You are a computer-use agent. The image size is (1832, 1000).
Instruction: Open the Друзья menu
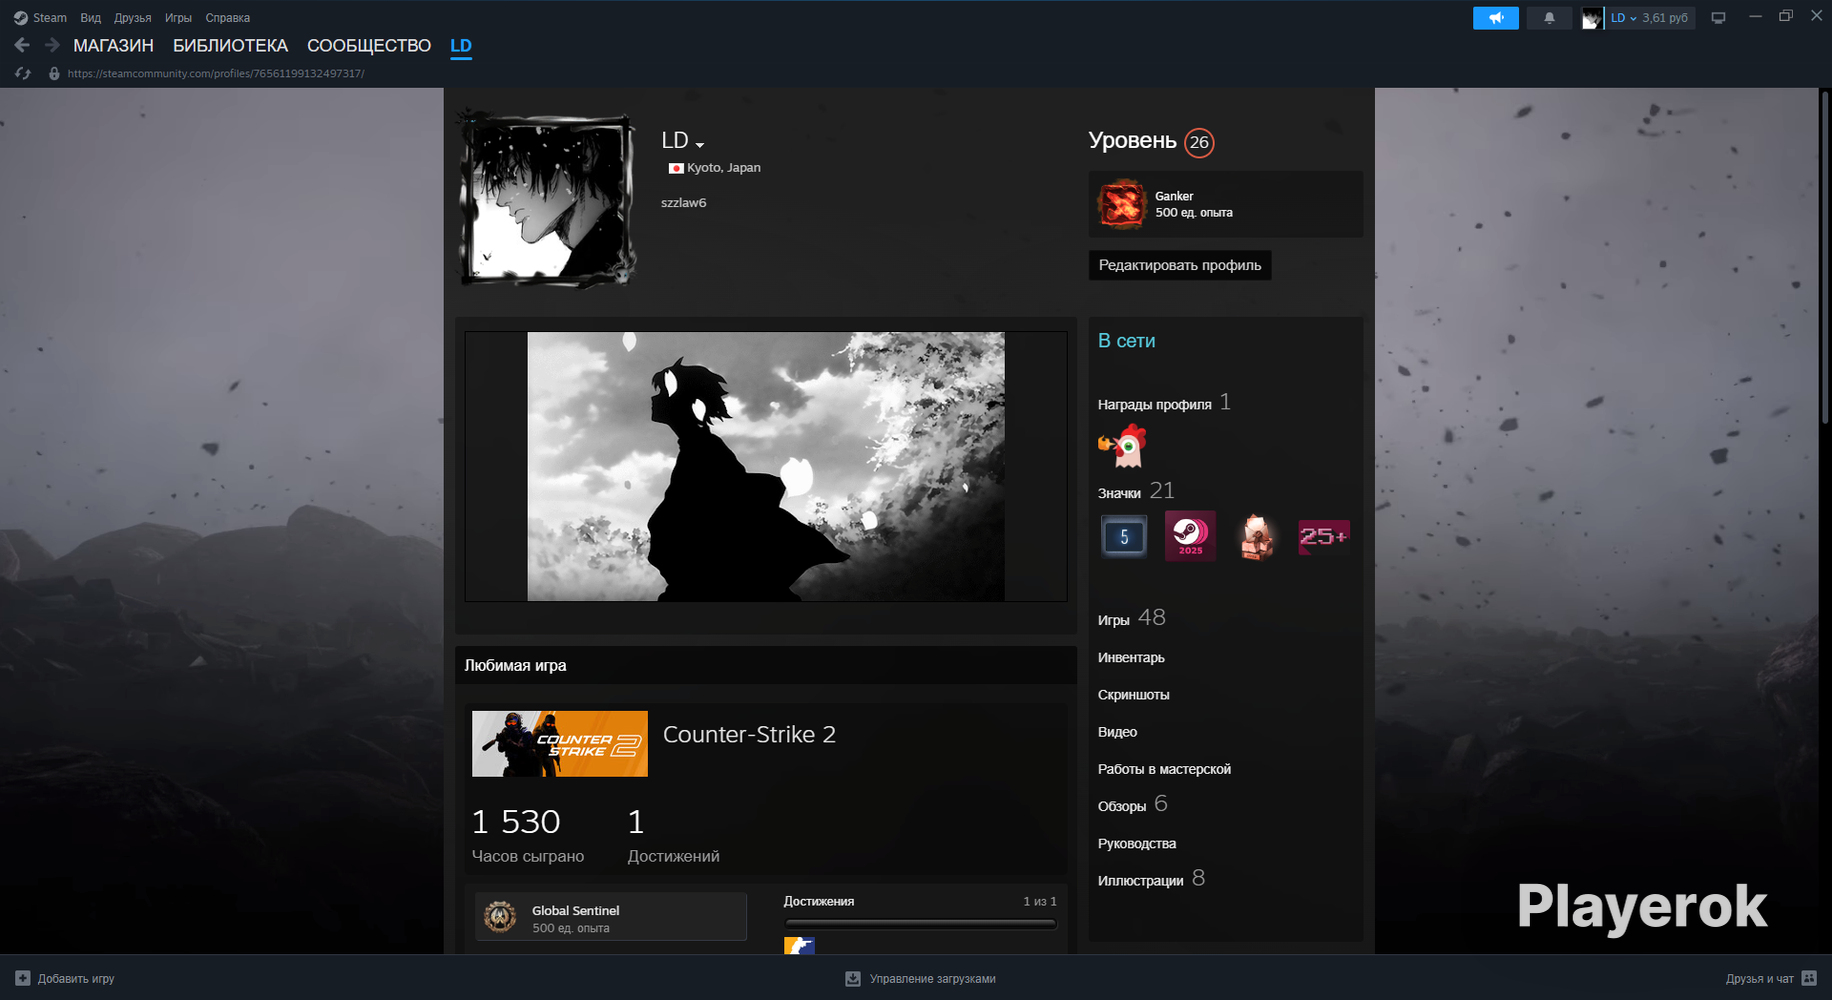click(x=133, y=18)
